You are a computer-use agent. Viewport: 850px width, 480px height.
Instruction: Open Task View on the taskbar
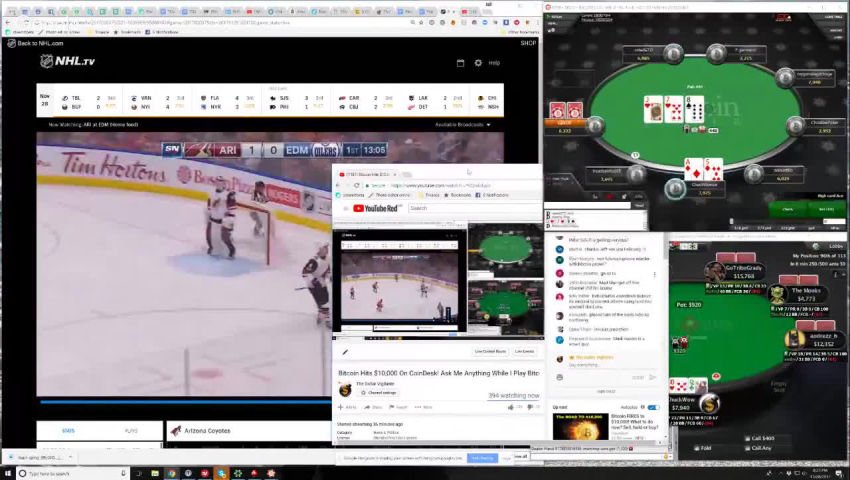[x=139, y=473]
